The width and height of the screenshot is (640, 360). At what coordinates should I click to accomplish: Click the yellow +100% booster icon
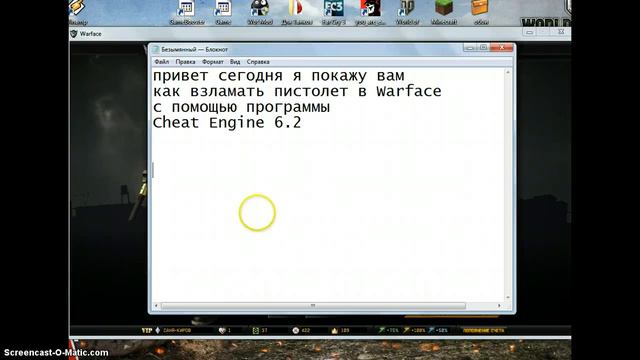tap(407, 330)
